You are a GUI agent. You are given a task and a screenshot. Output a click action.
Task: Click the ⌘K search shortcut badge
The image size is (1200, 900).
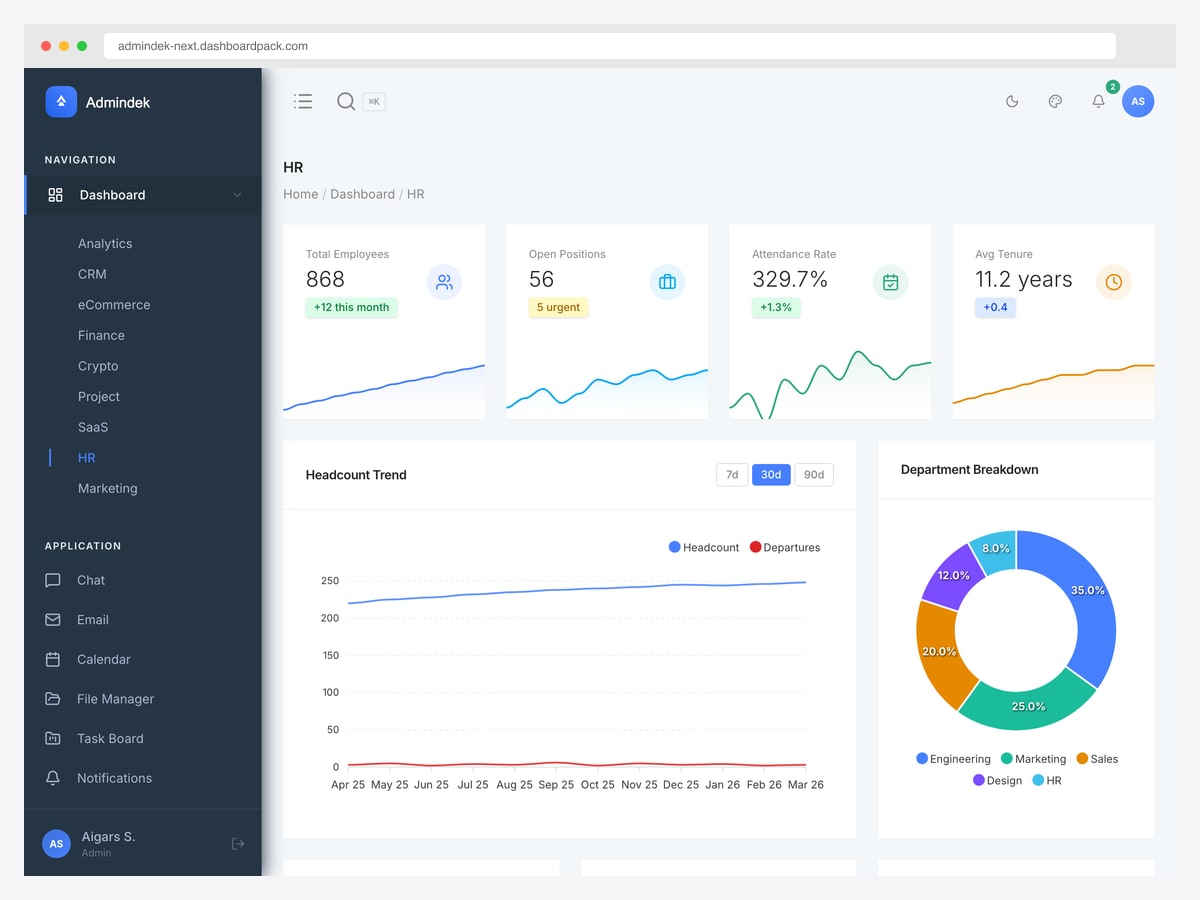(x=374, y=101)
